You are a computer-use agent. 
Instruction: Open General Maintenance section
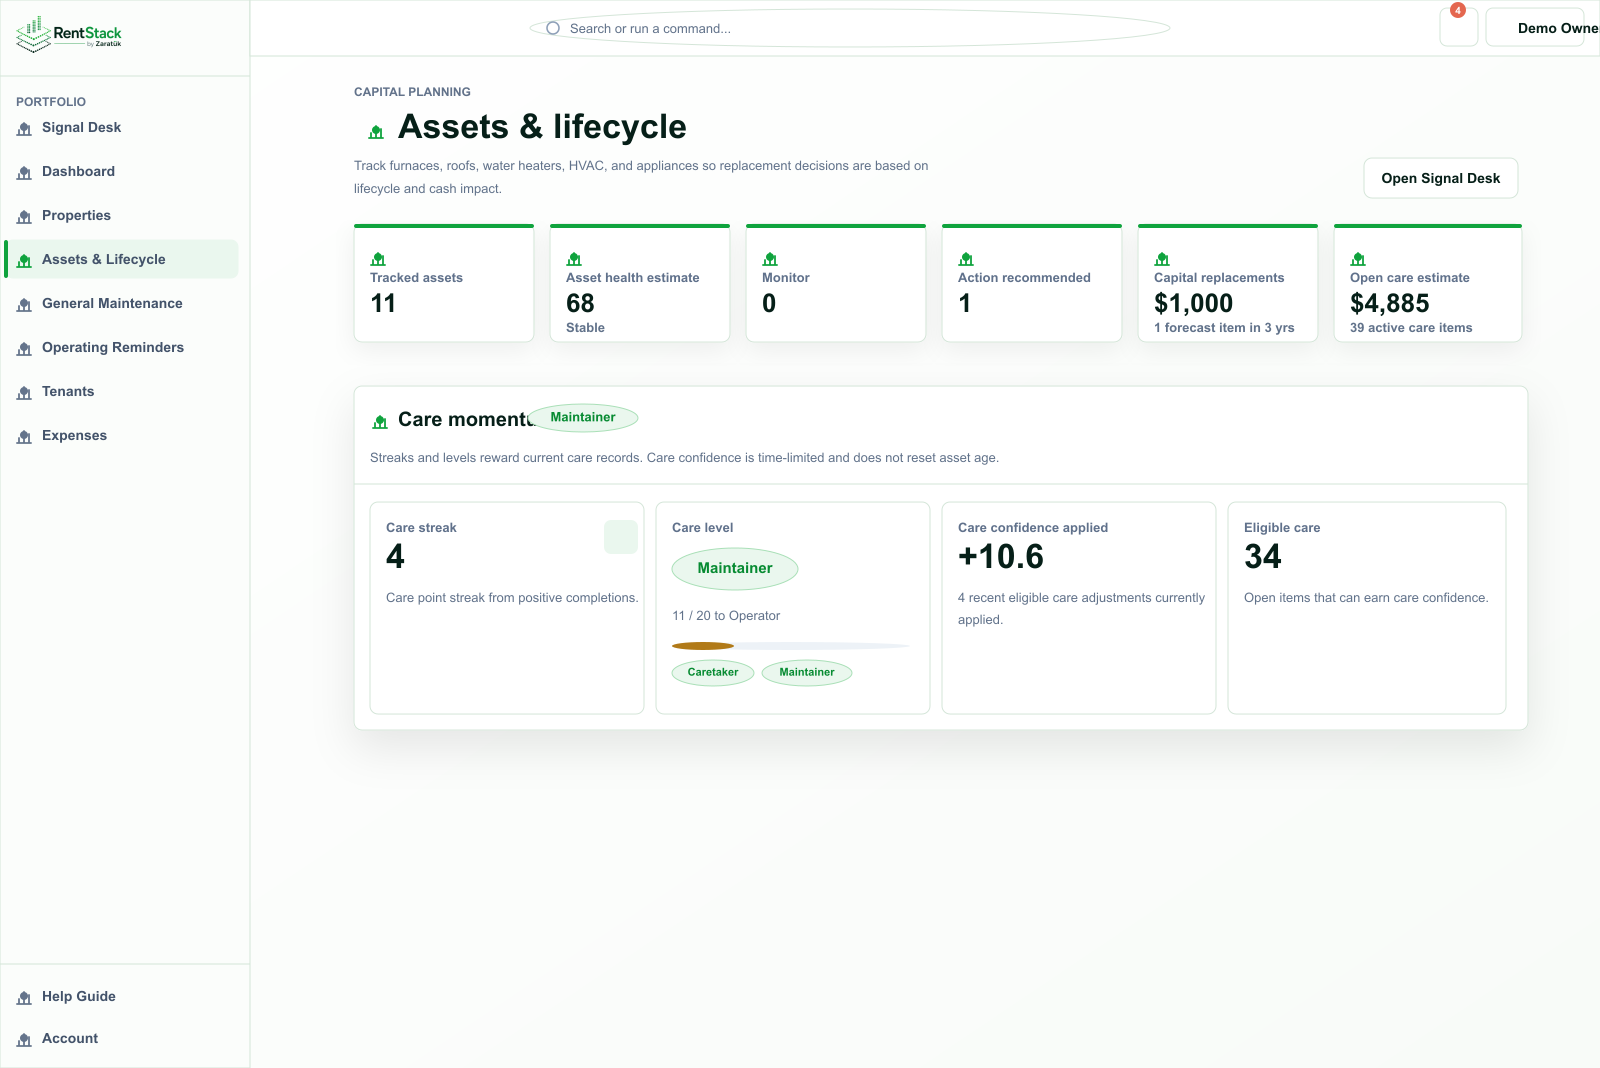pos(121,303)
